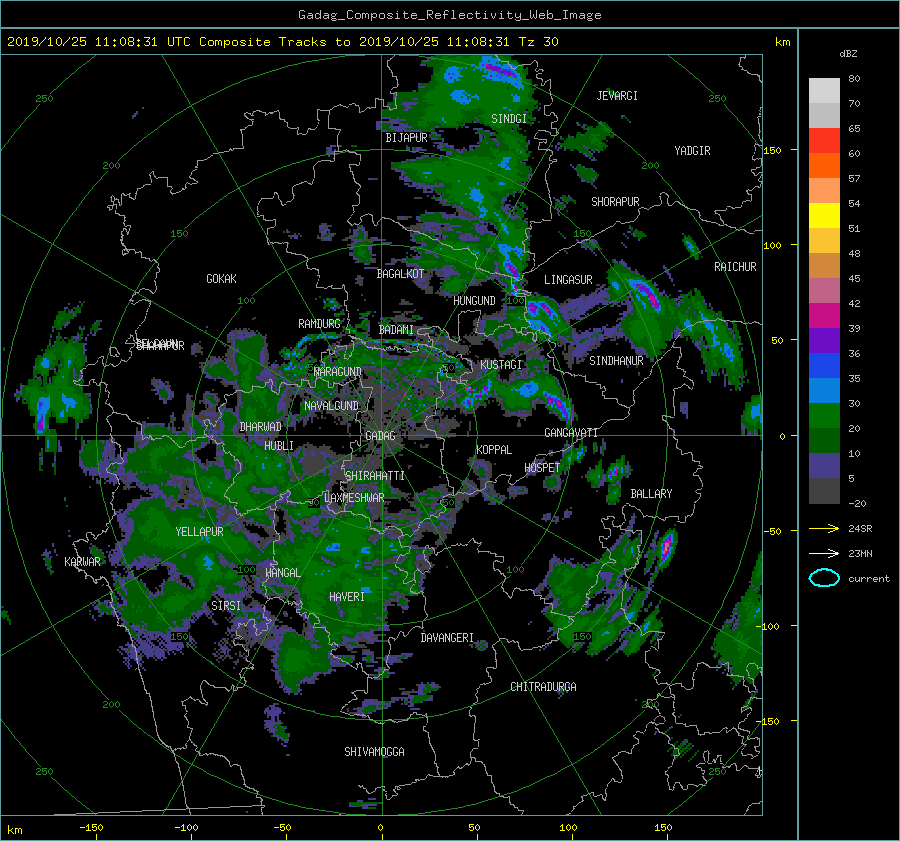Click the NARAGUND city label

[338, 372]
